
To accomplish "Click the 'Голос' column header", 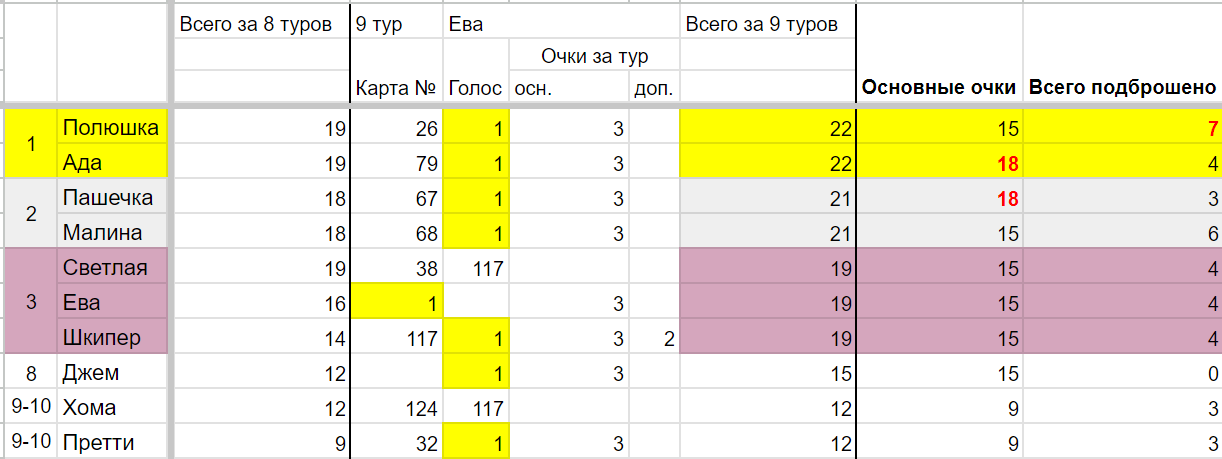I will point(476,88).
